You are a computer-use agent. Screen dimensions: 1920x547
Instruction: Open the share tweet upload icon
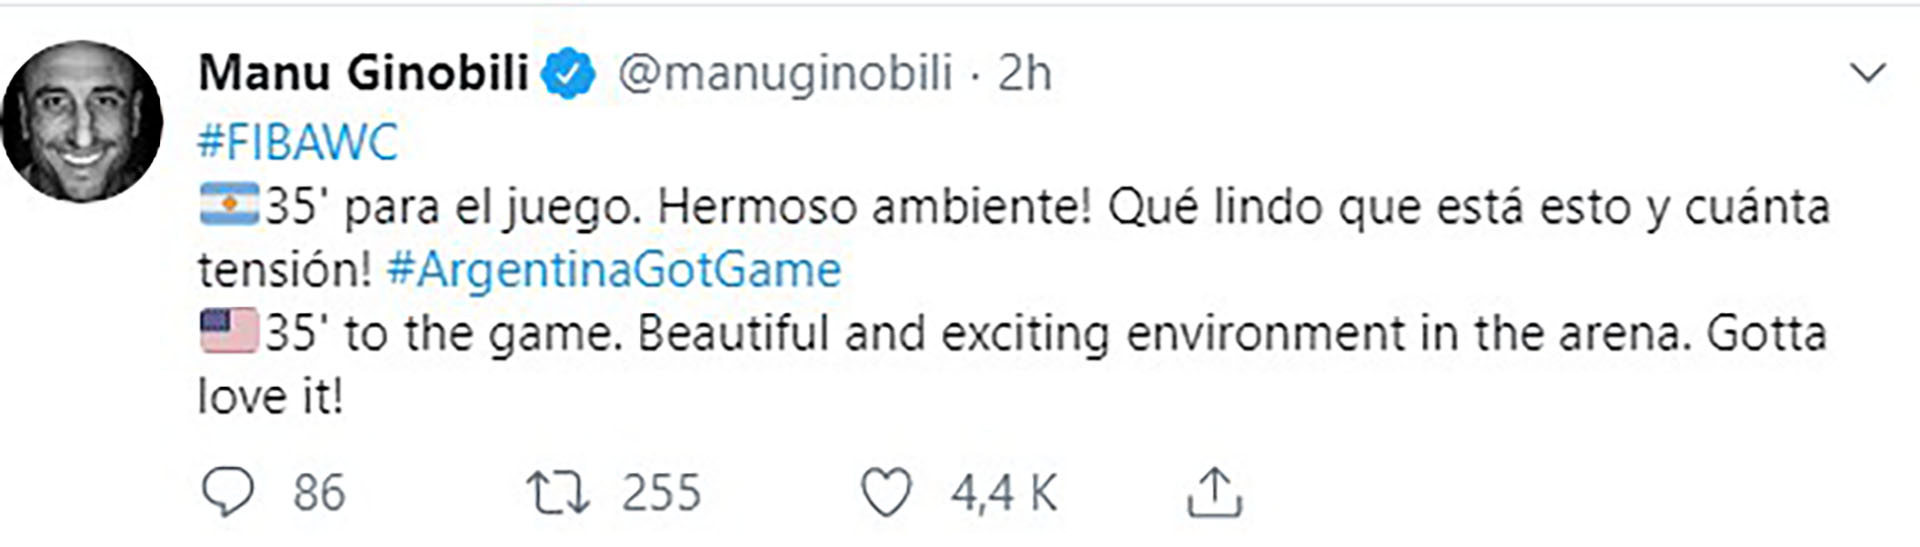click(x=1214, y=493)
